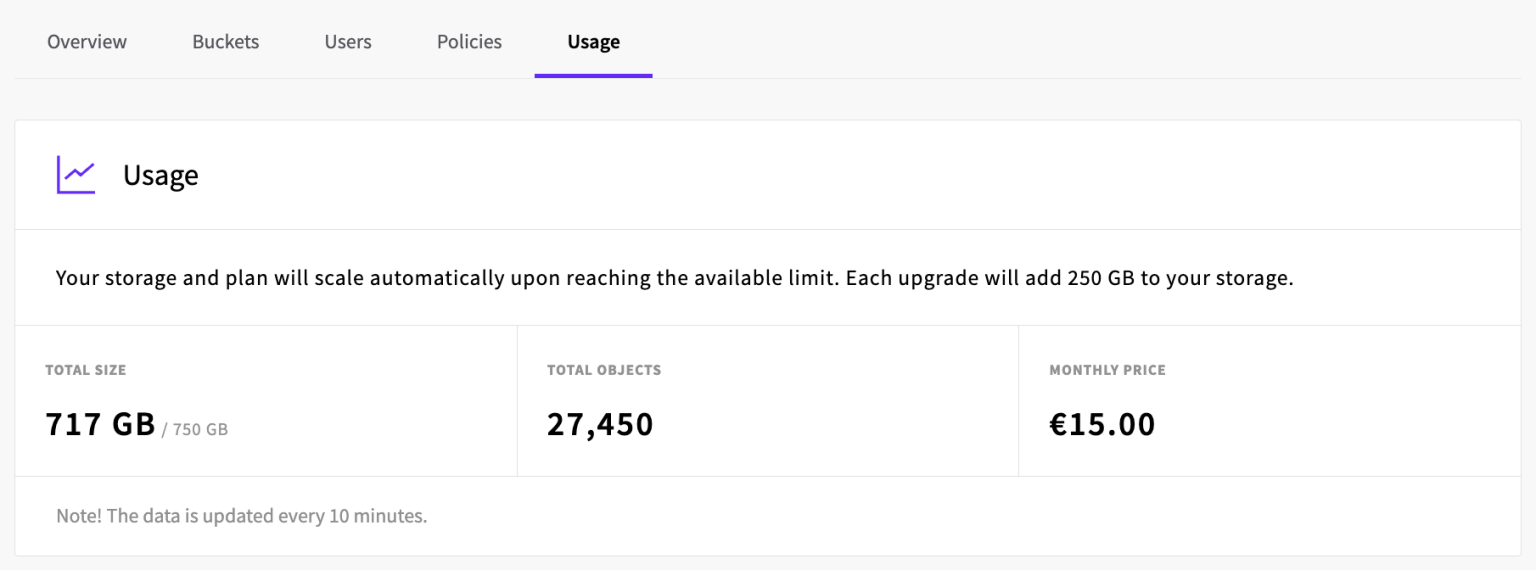The width and height of the screenshot is (1536, 570).
Task: Click the sentence 'Each upgrade will add 250 GB'
Action: (x=1069, y=278)
